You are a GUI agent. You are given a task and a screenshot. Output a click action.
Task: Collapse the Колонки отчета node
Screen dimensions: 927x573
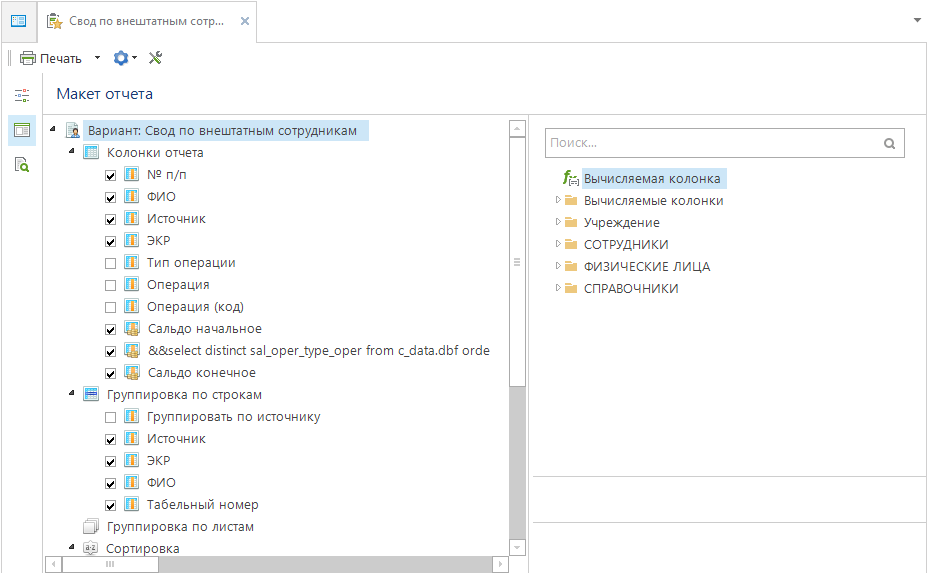(x=72, y=152)
